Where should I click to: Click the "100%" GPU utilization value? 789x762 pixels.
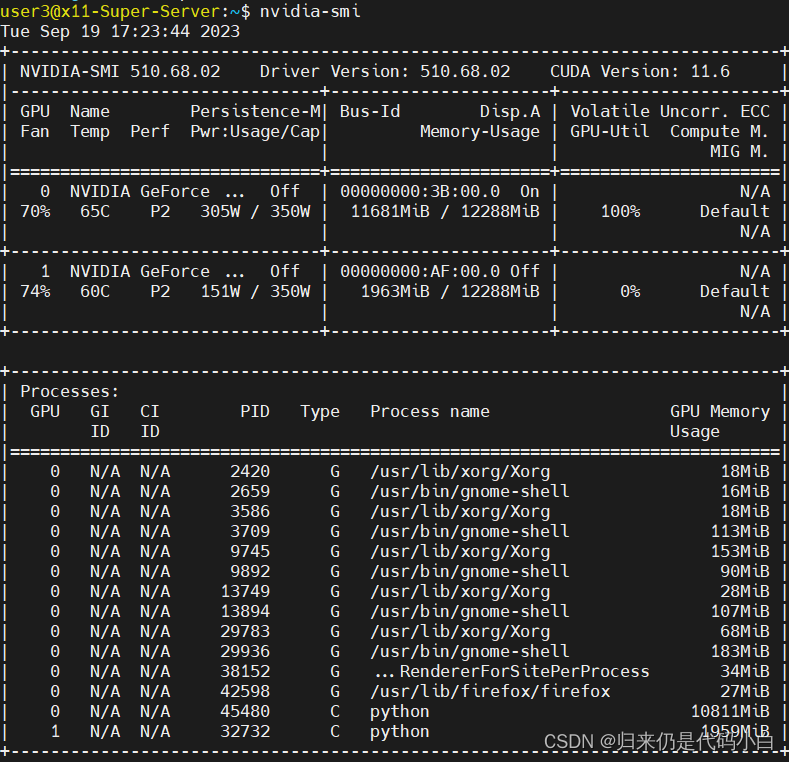point(620,211)
